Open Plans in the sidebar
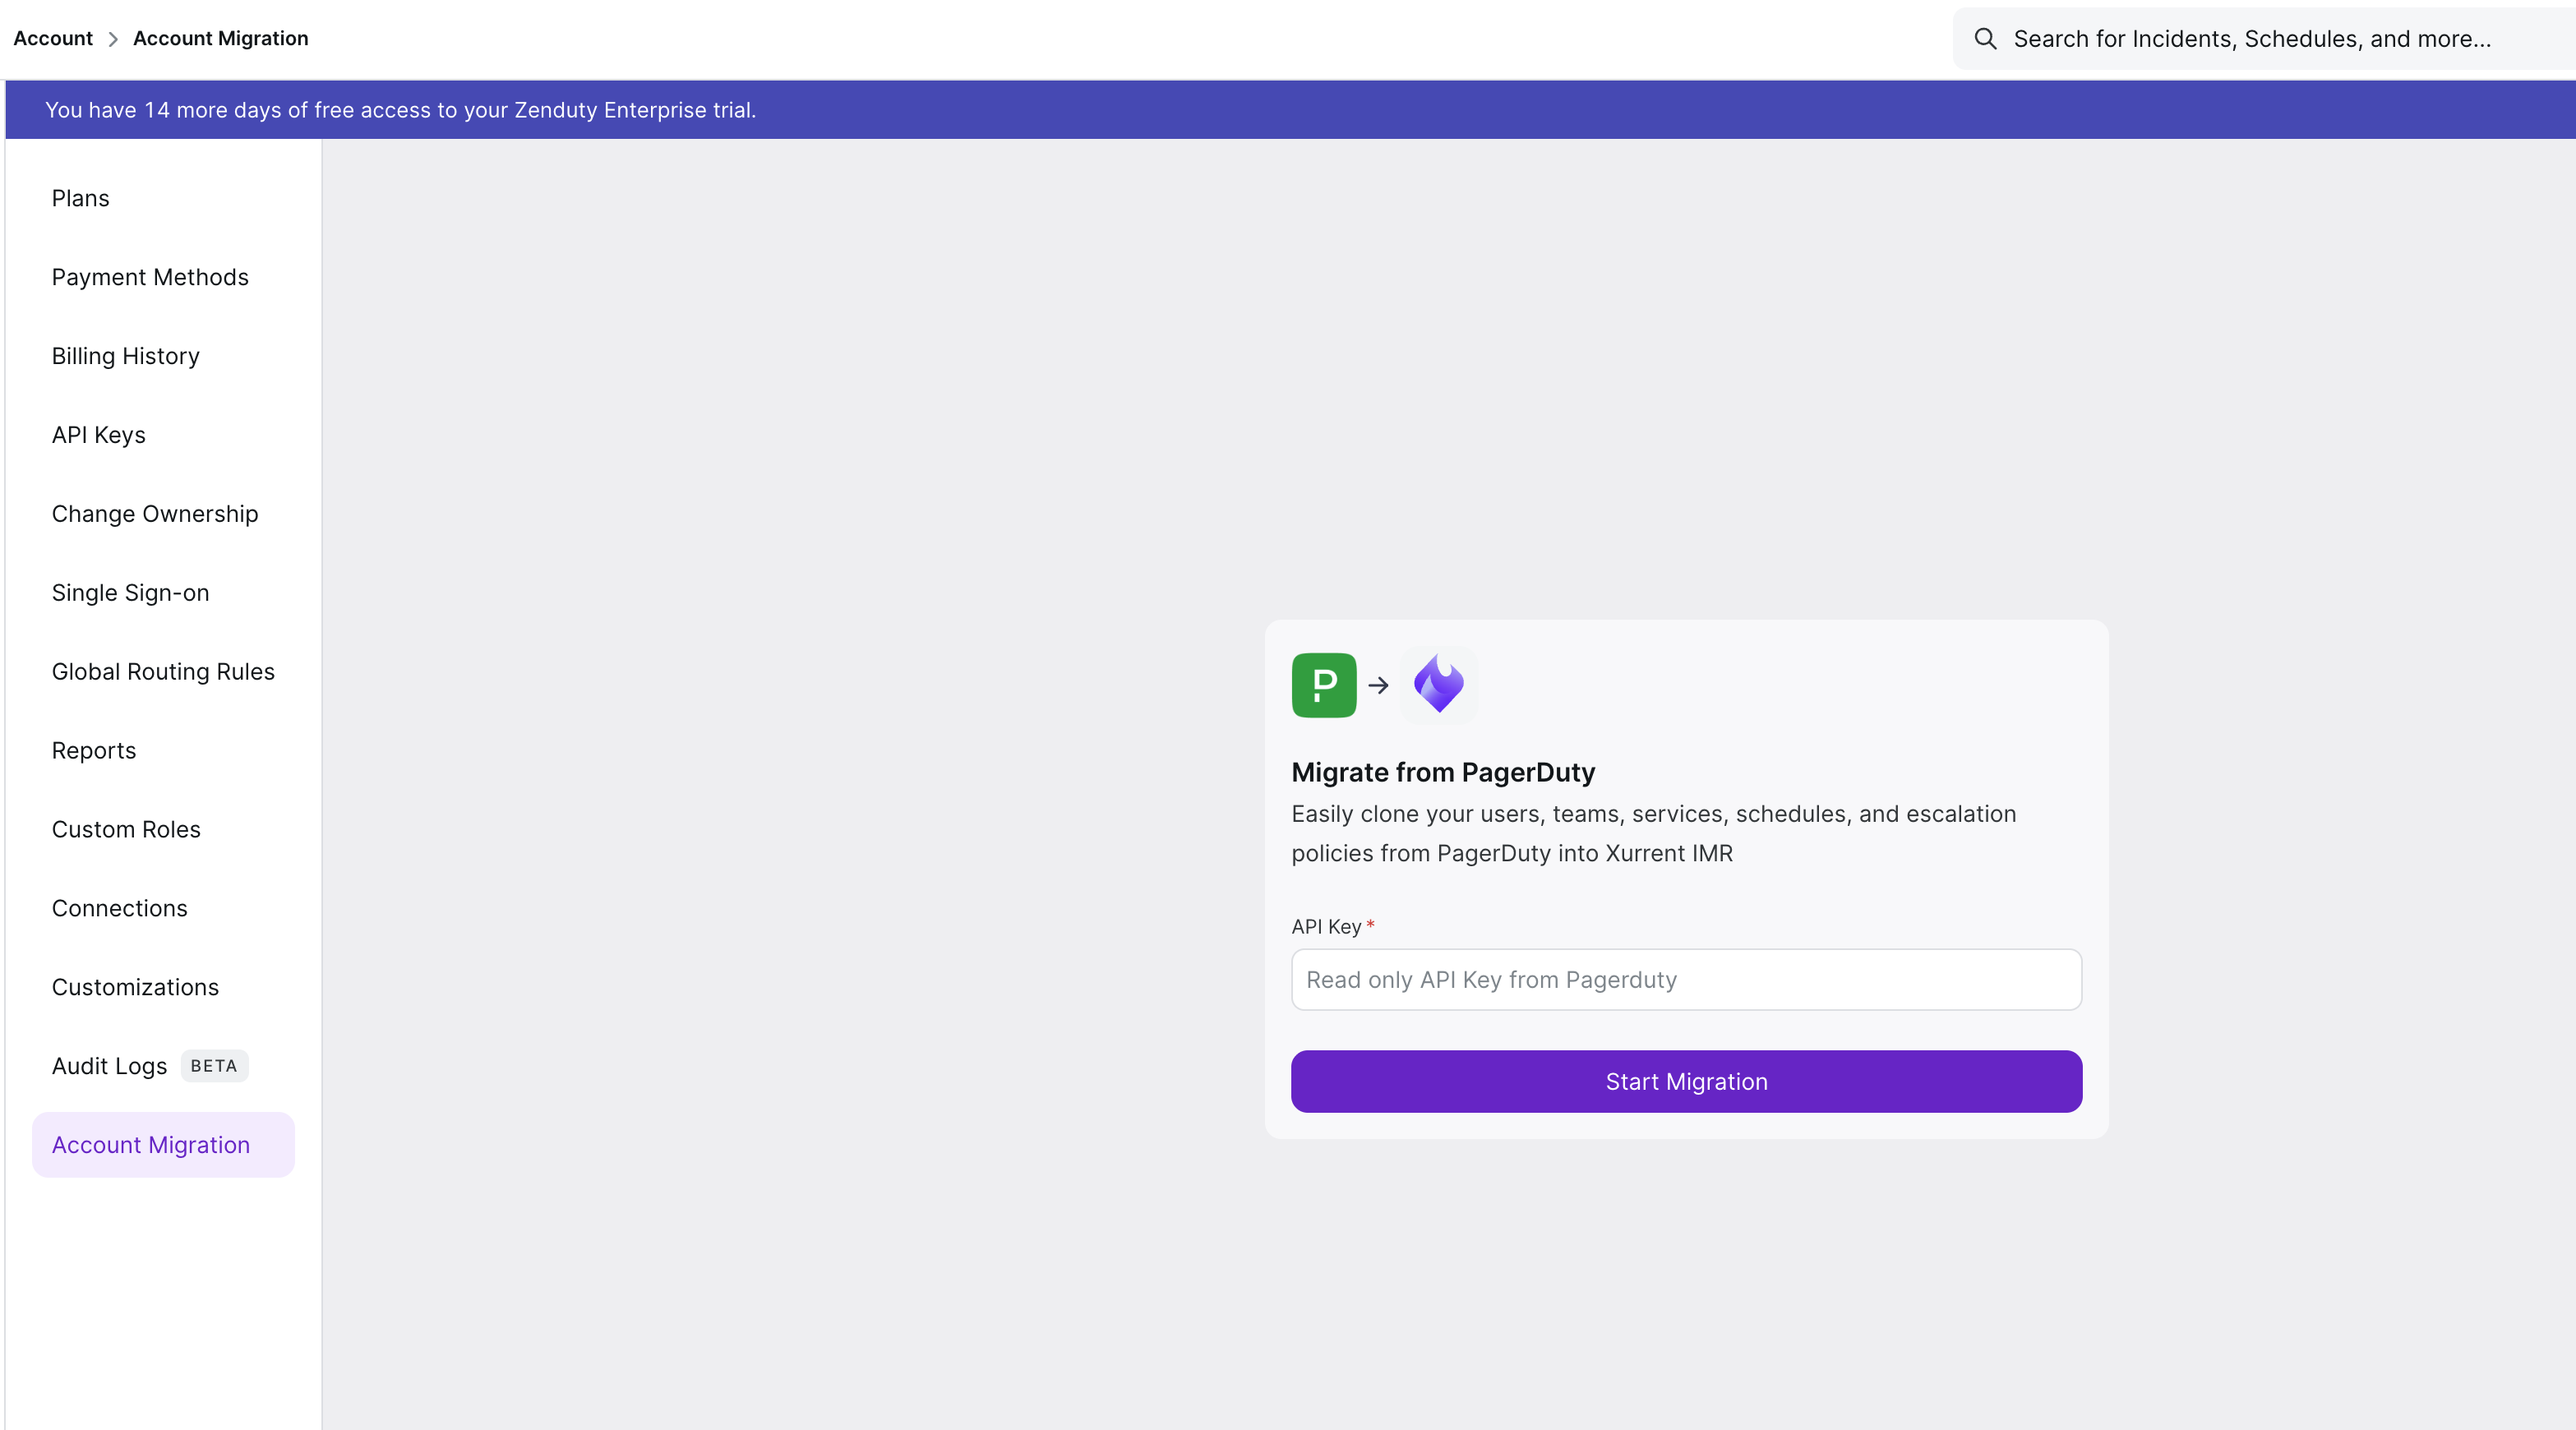This screenshot has width=2576, height=1430. pos(81,198)
